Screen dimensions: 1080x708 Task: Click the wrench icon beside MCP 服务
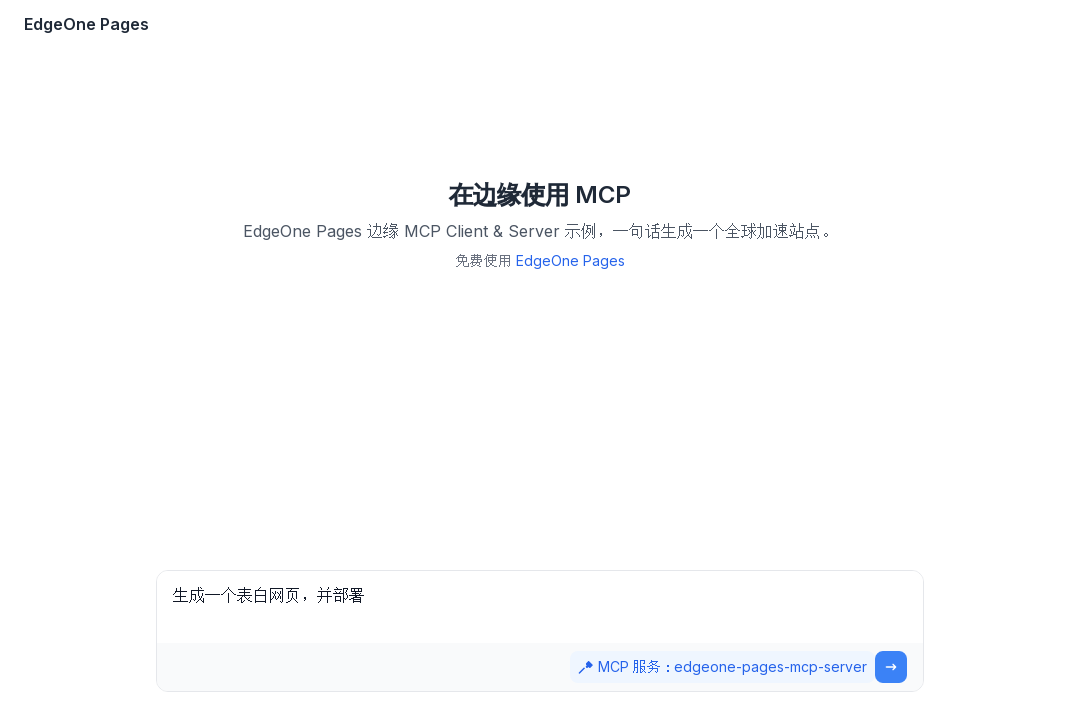click(x=585, y=667)
